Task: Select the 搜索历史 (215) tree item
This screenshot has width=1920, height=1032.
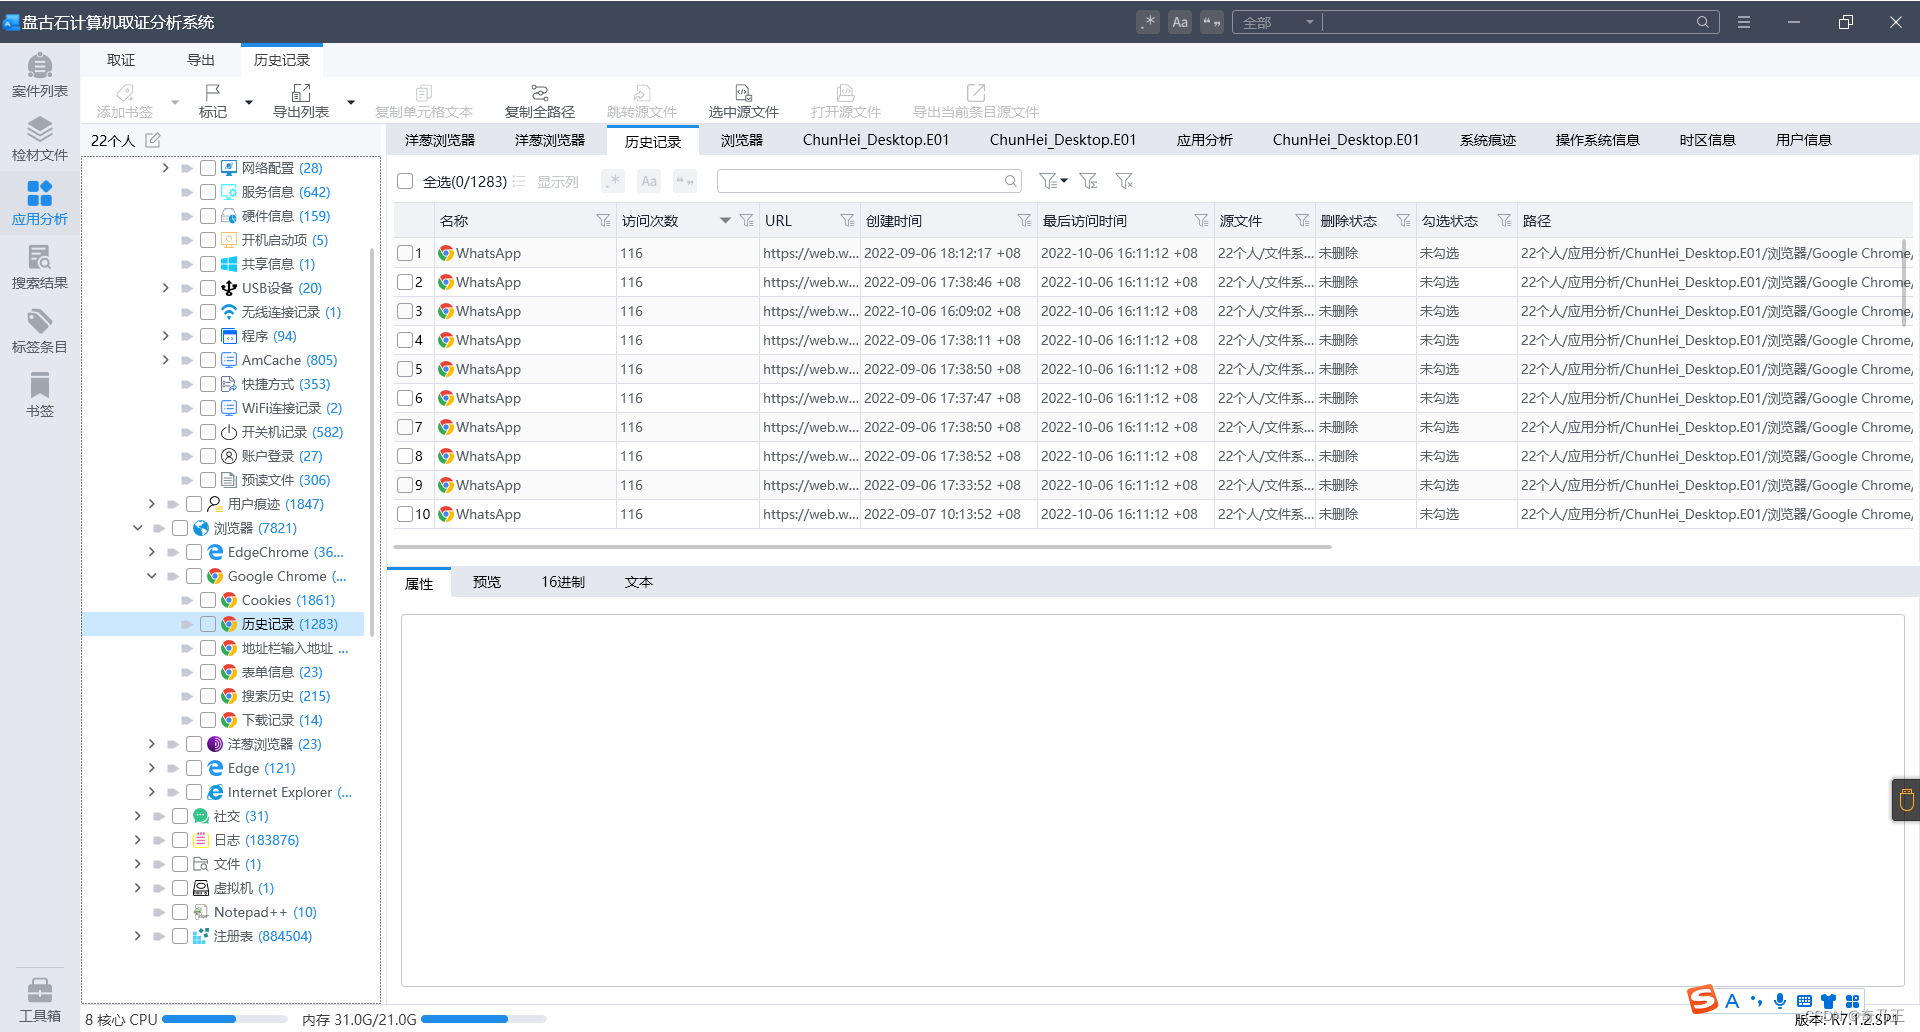Action: (x=285, y=696)
